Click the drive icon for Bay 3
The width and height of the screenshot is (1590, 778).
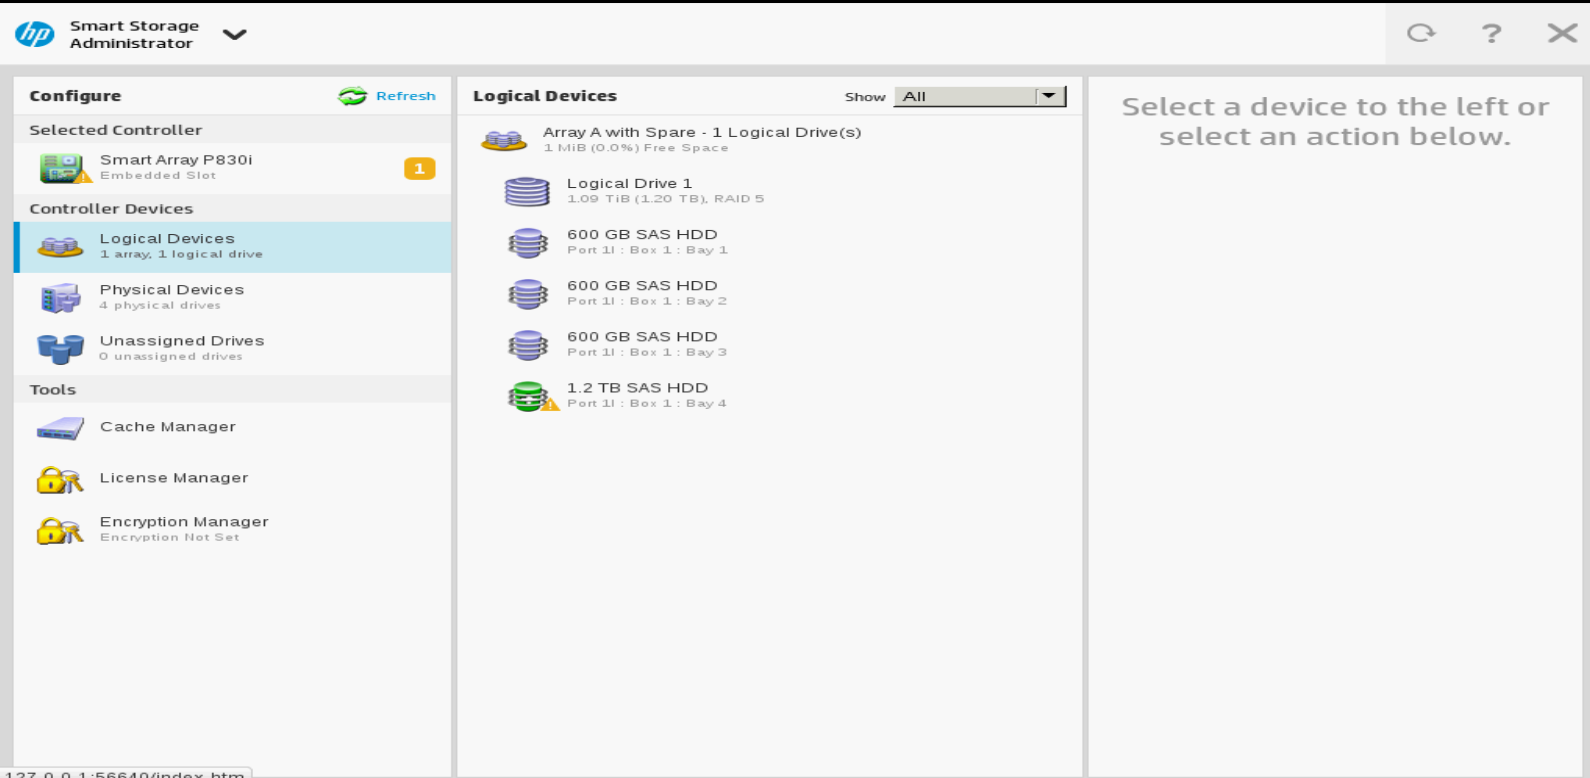click(528, 345)
